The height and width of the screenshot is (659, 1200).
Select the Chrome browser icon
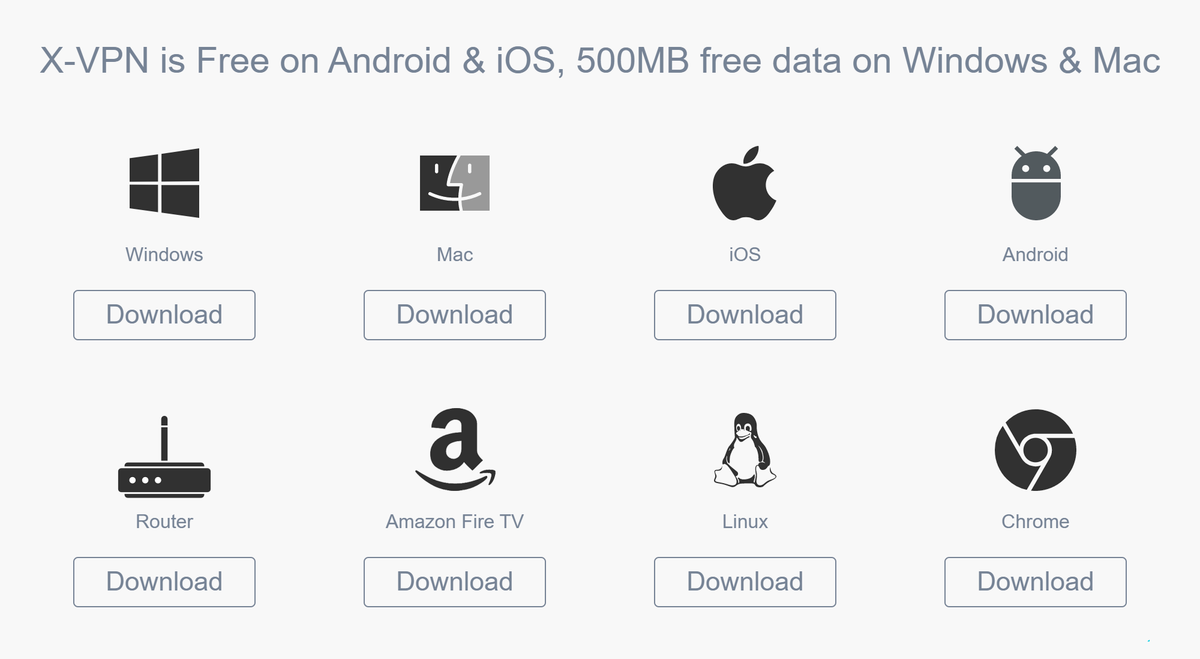[1035, 450]
